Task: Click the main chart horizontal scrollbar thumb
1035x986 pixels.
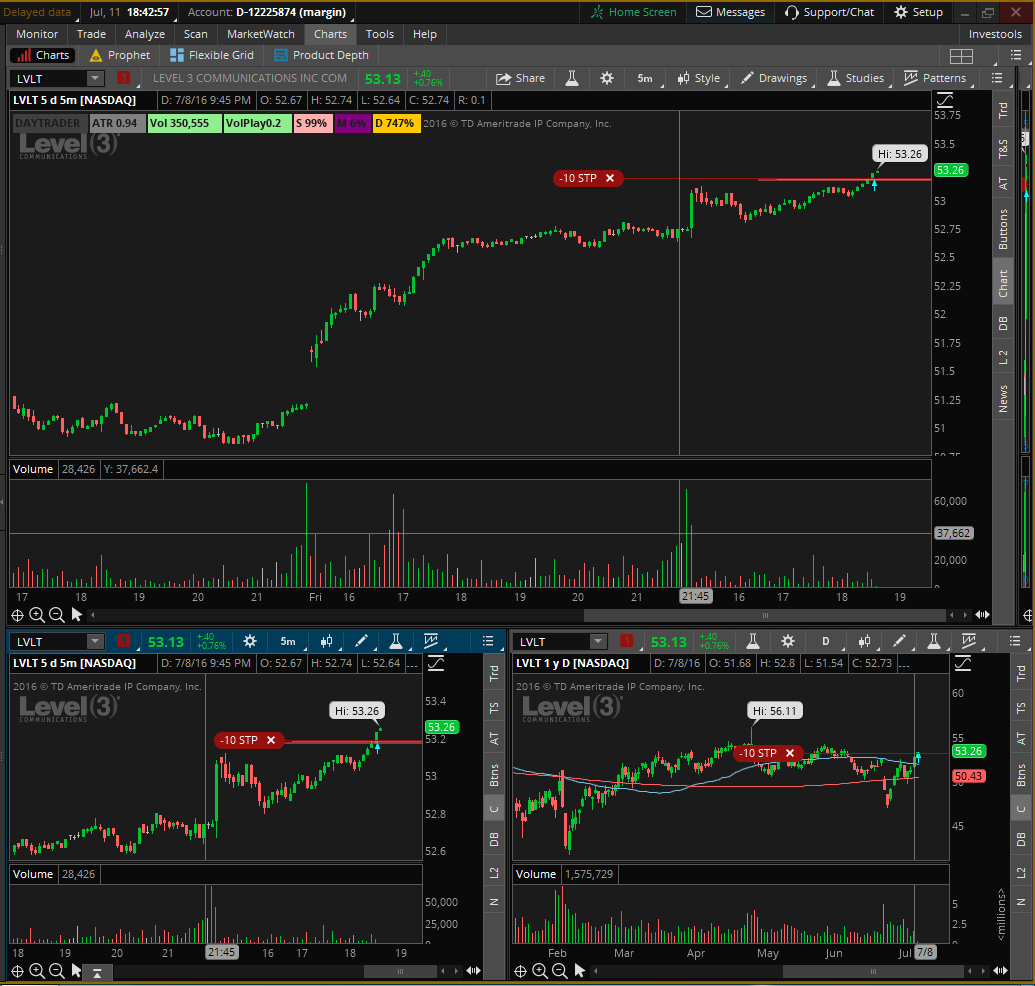Action: click(x=765, y=615)
